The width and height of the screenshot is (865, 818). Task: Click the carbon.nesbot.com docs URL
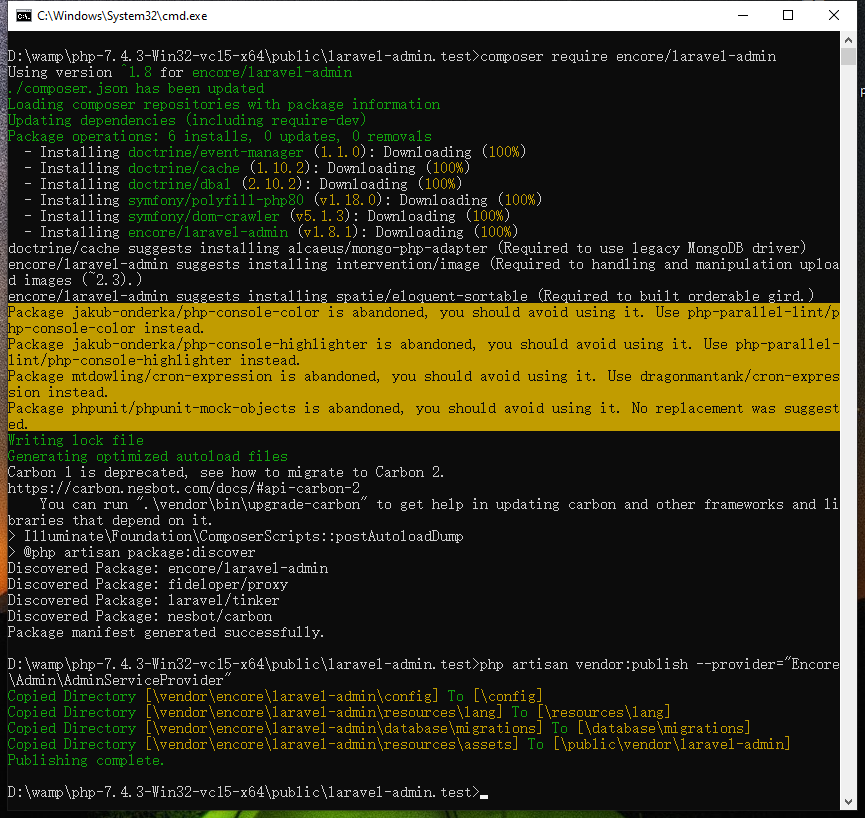click(x=184, y=488)
